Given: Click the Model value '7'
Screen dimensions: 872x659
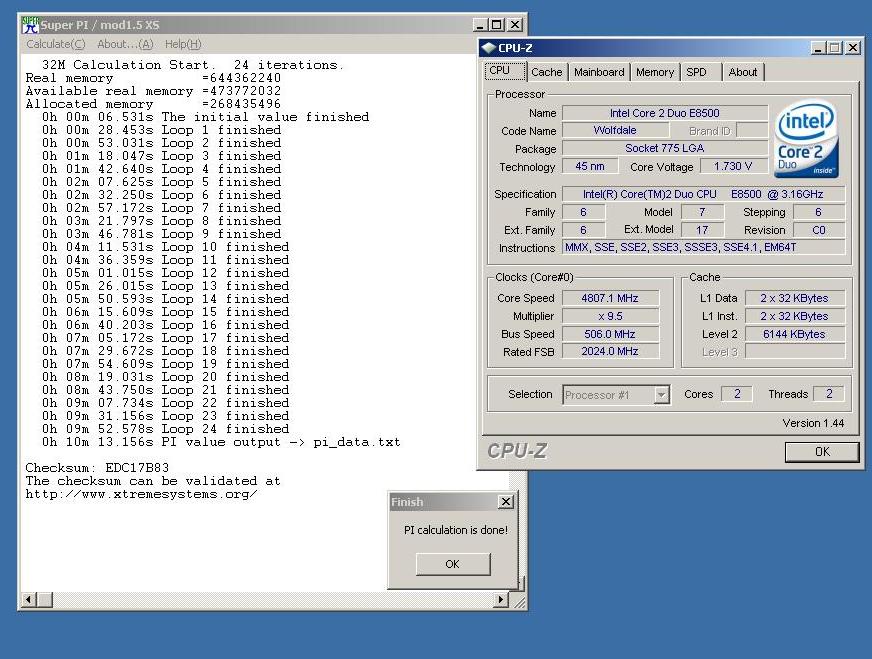Looking at the screenshot, I should 702,212.
